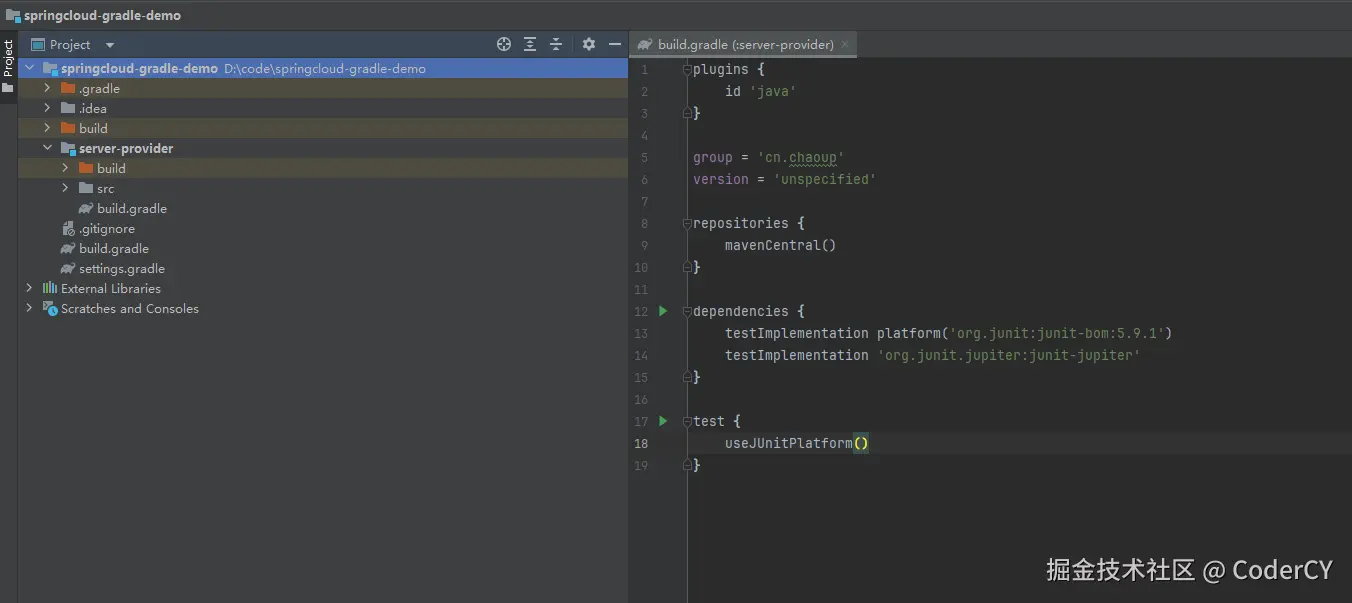Open build.gradle under server-provider
The image size is (1352, 603).
(132, 209)
